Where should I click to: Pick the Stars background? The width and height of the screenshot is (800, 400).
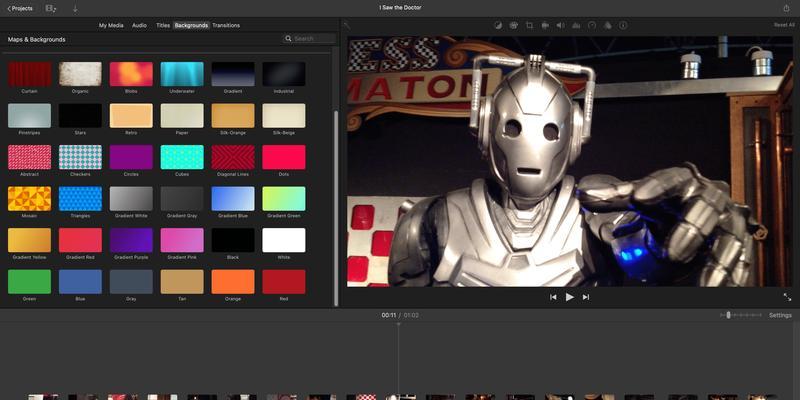(80, 116)
